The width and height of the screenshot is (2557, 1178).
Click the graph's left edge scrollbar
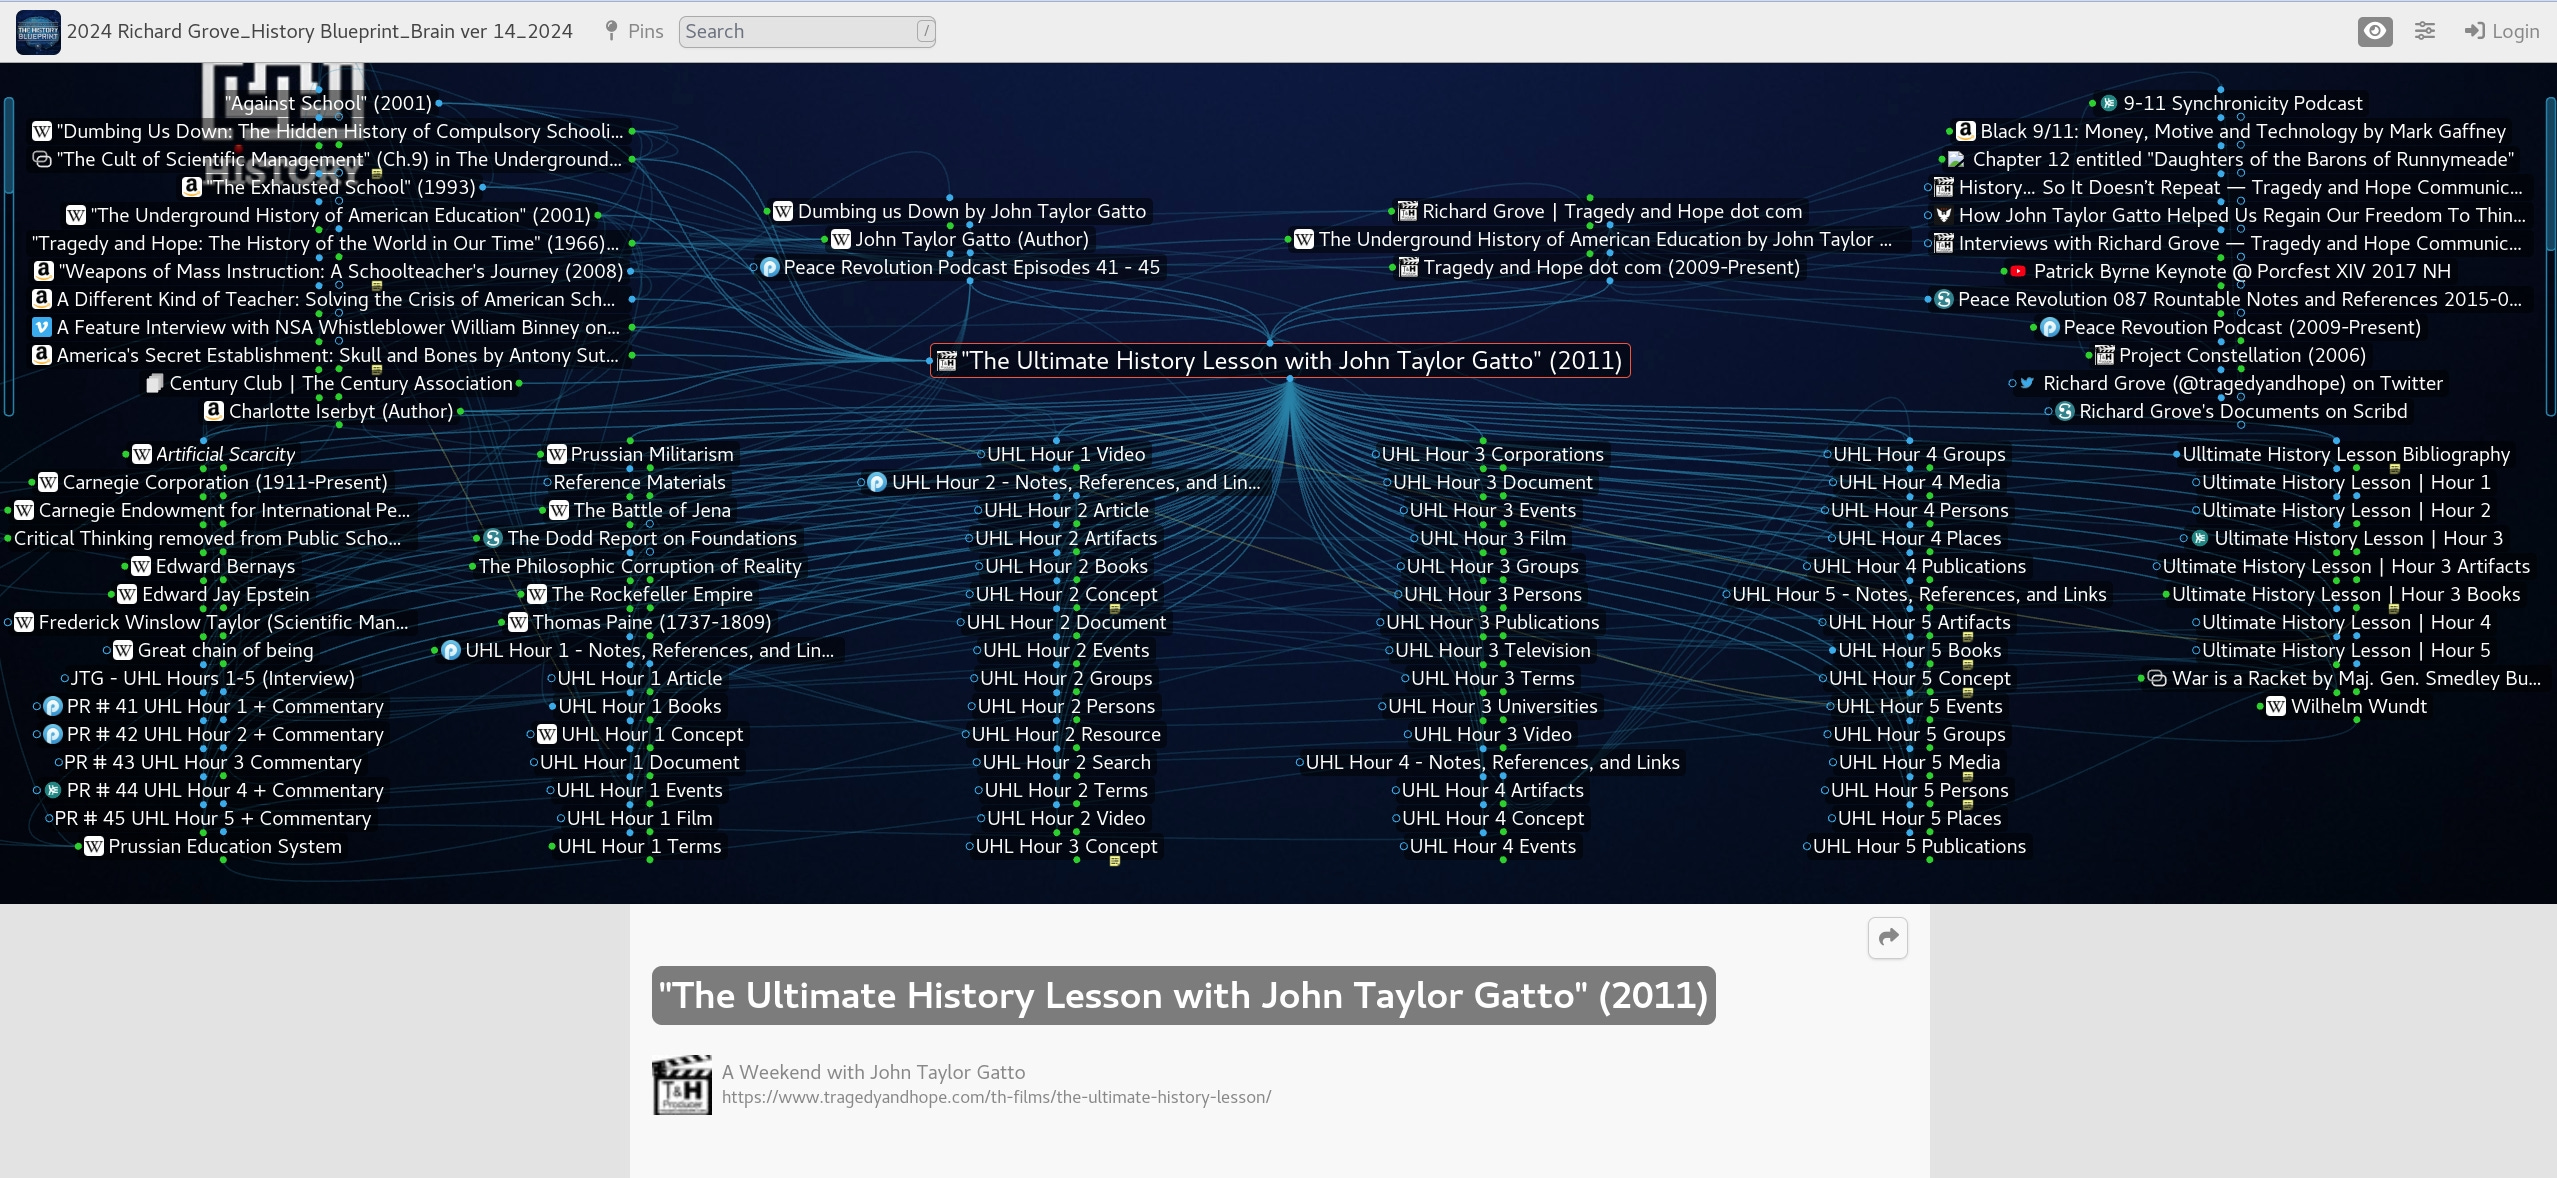pos(8,255)
